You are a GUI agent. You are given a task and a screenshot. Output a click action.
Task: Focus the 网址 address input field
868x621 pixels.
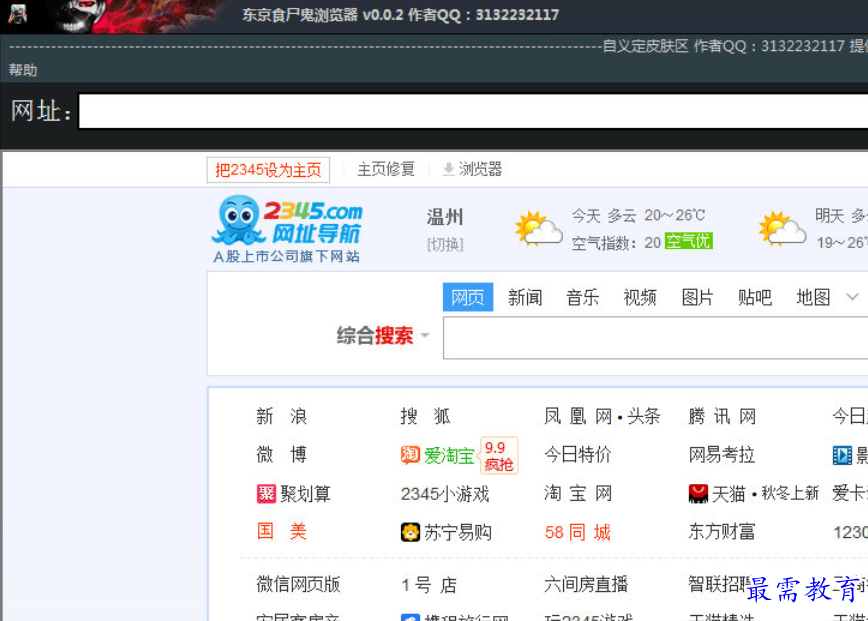[x=473, y=111]
